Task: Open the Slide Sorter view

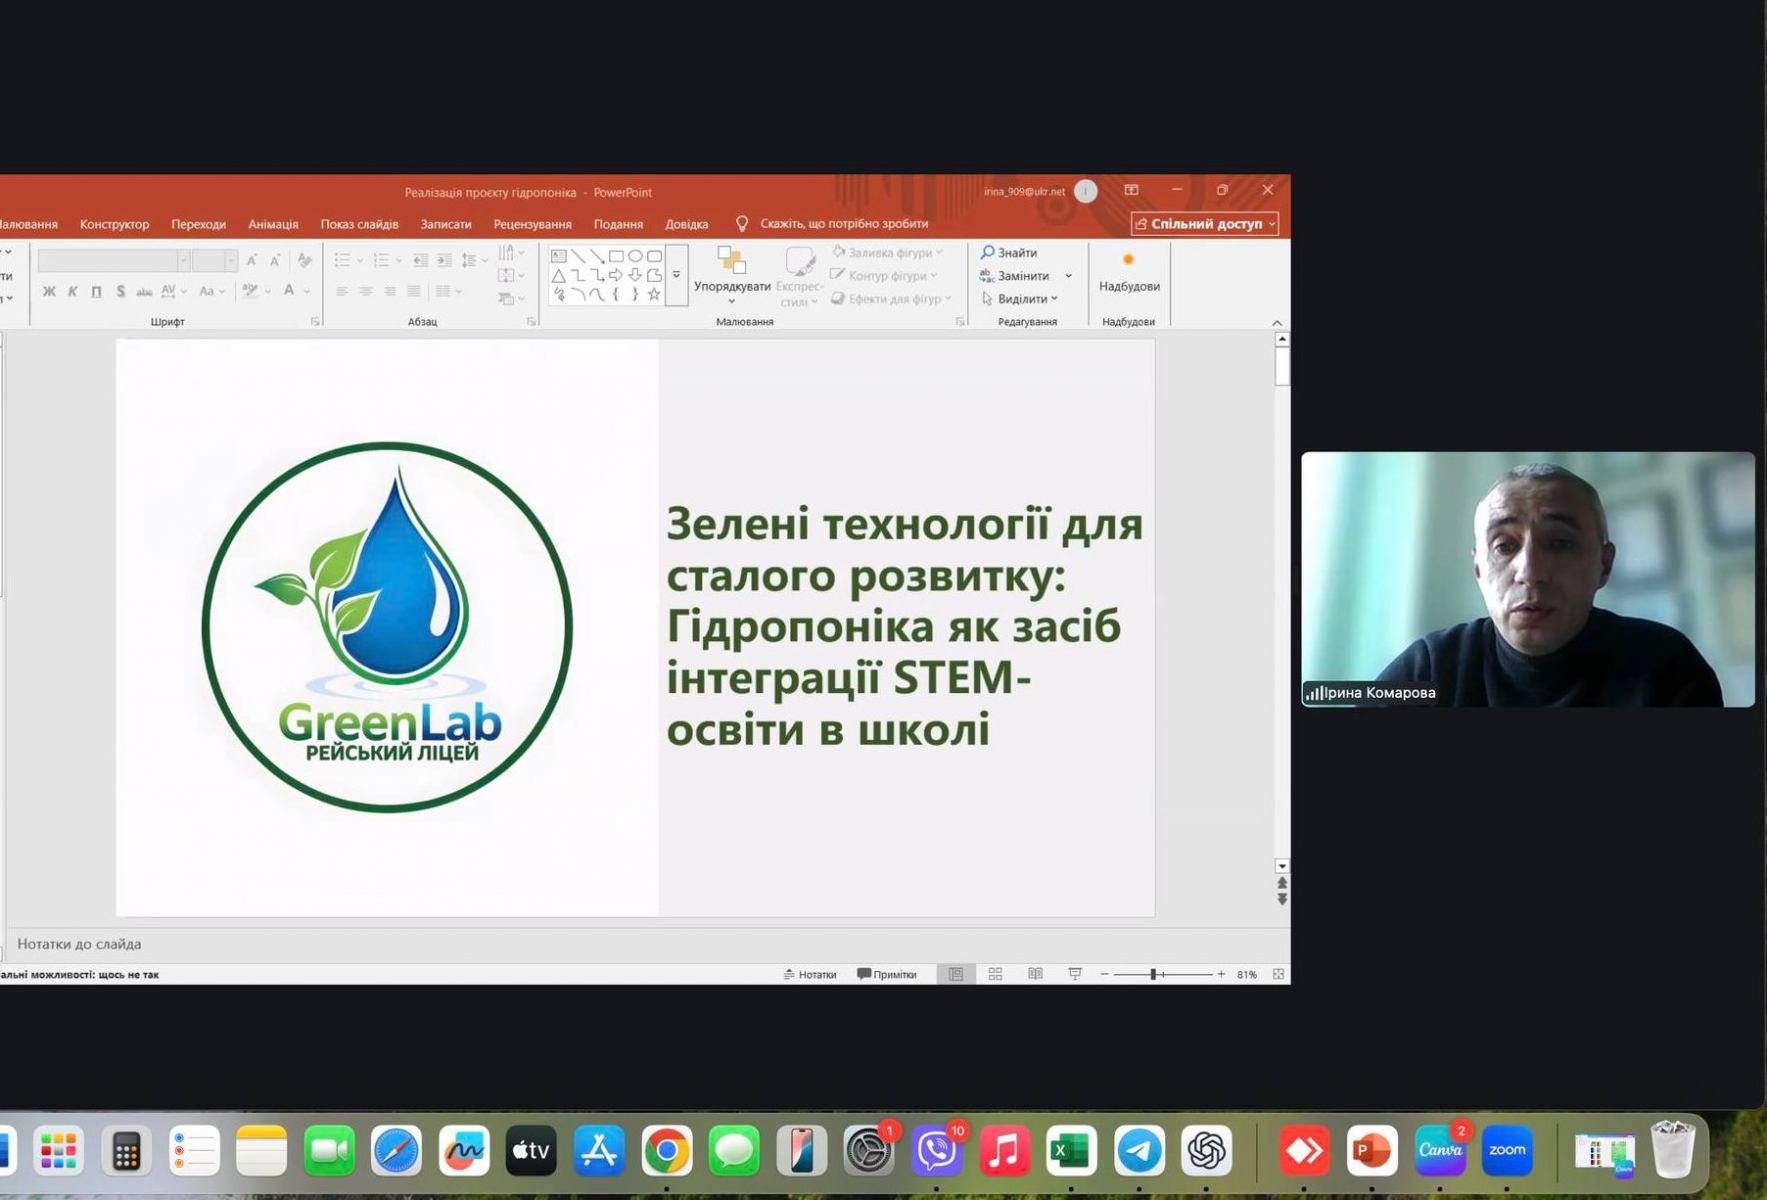Action: 995,974
